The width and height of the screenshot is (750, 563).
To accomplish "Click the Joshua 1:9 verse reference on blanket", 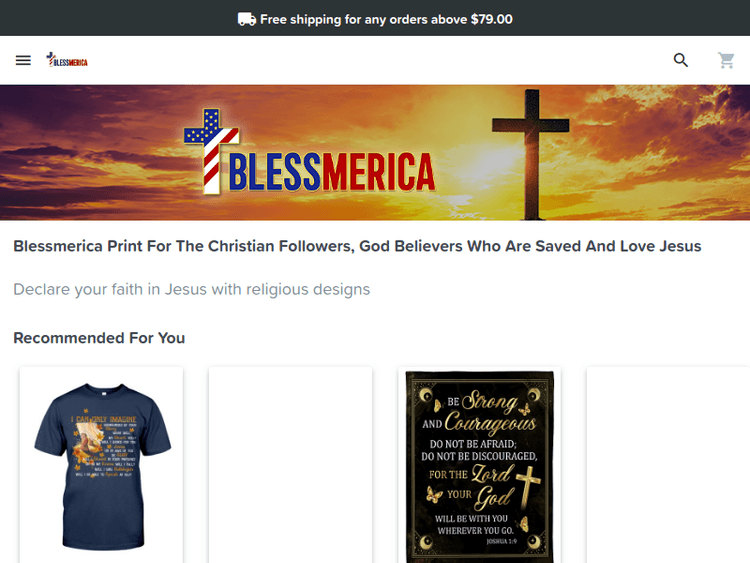I will [x=501, y=541].
